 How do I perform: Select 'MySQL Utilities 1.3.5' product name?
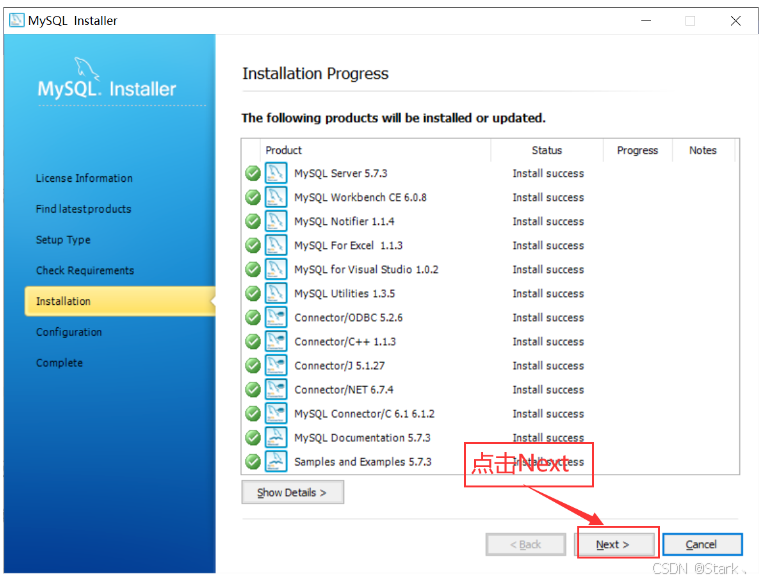coord(345,294)
